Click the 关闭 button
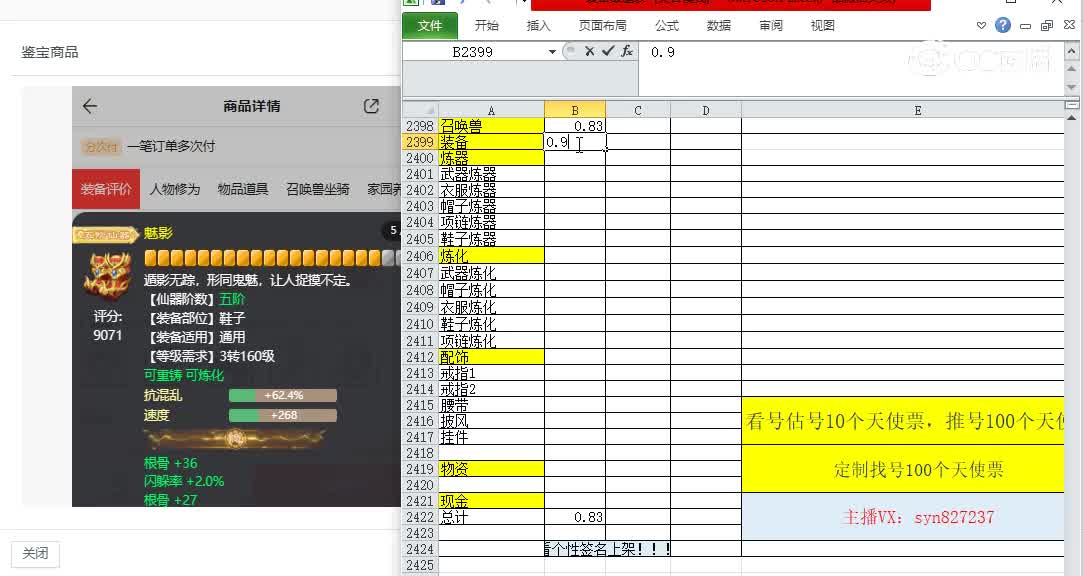Viewport: 1084px width, 576px height. (x=35, y=553)
